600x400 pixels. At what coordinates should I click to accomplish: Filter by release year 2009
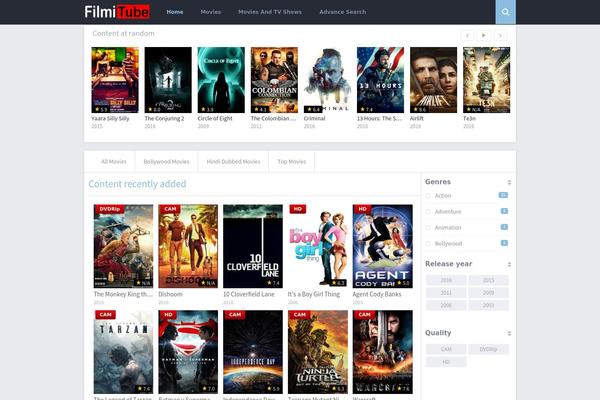pos(489,293)
